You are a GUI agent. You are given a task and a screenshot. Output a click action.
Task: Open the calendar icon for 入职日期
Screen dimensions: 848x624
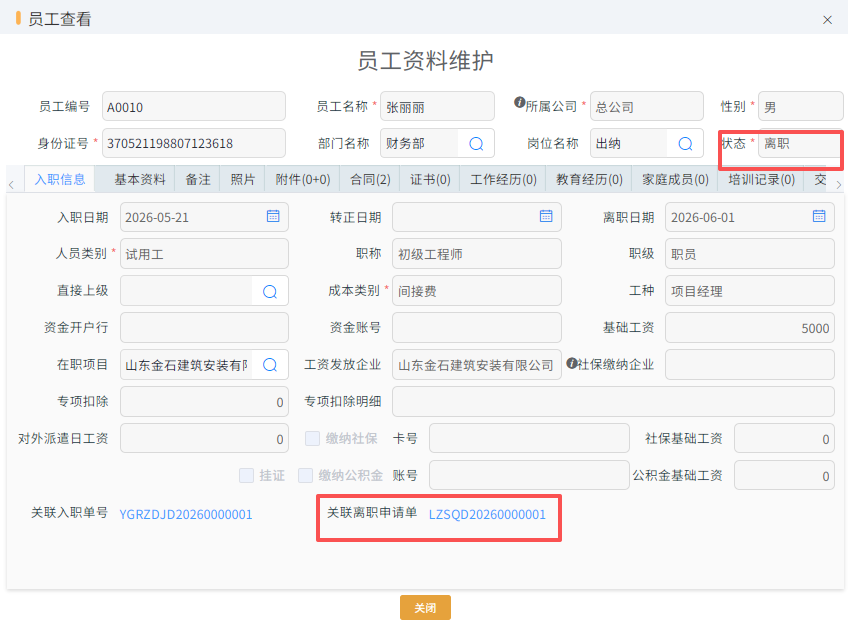(273, 216)
